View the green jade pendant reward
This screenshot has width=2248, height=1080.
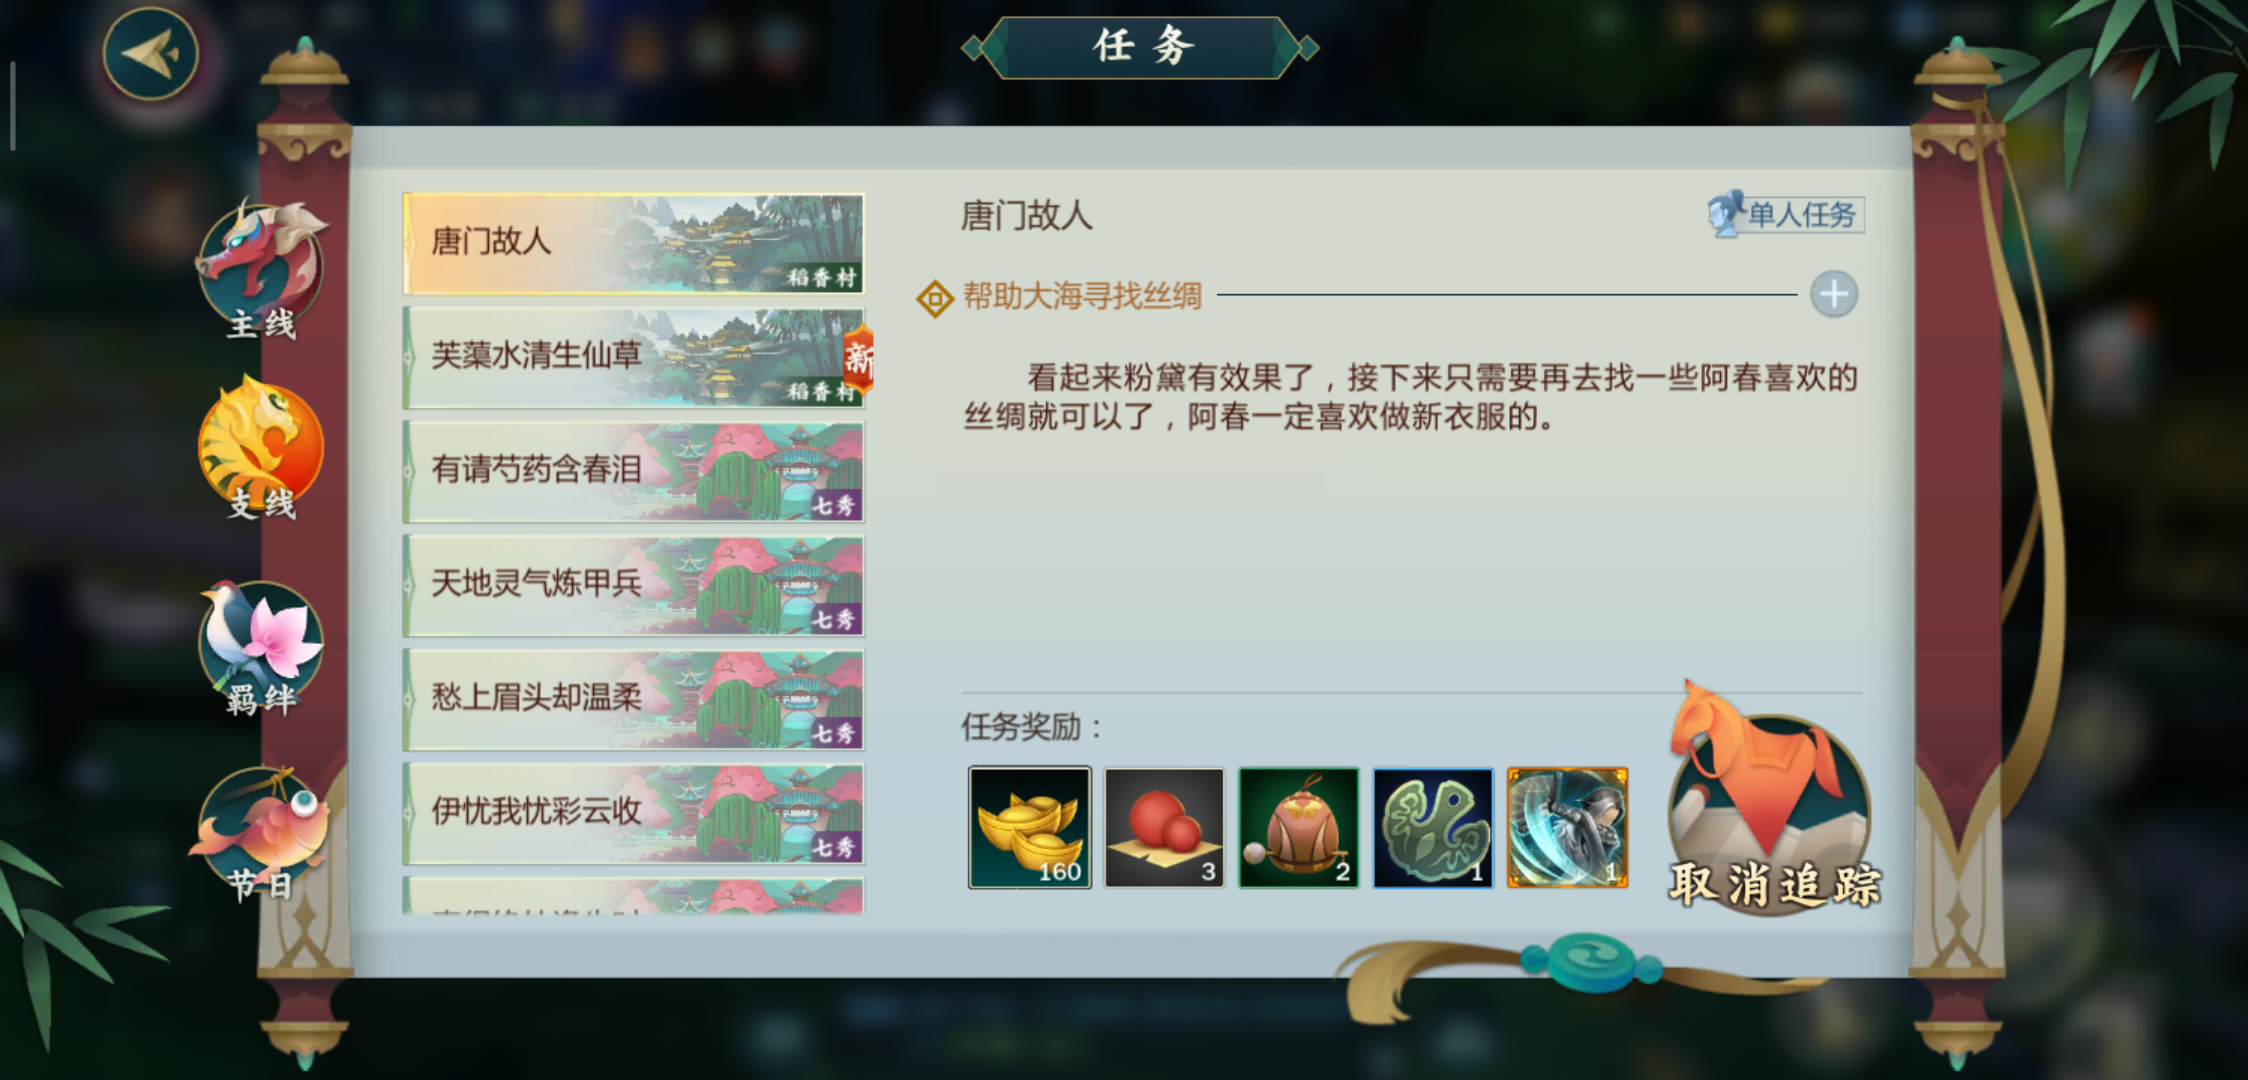(1433, 828)
